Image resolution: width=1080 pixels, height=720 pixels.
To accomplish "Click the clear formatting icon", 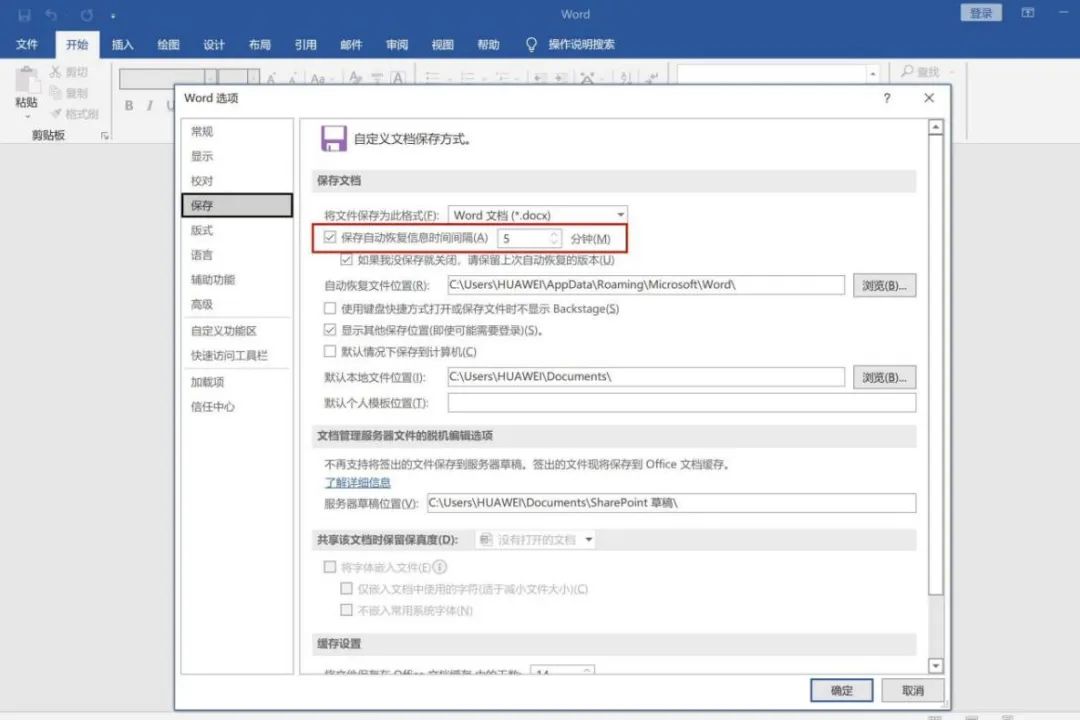I will (x=355, y=78).
